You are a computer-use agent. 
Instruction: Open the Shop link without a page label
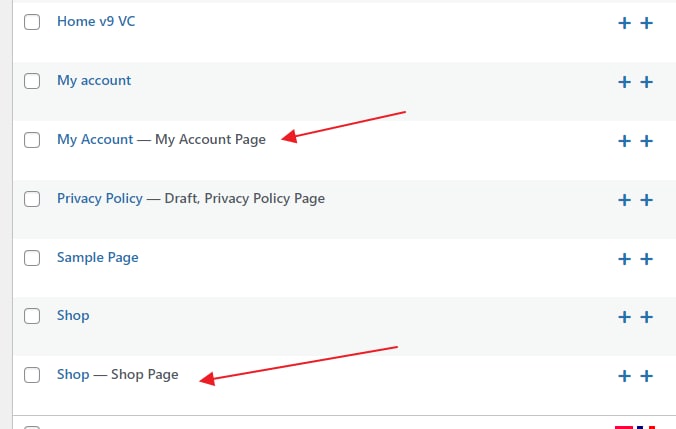tap(73, 316)
